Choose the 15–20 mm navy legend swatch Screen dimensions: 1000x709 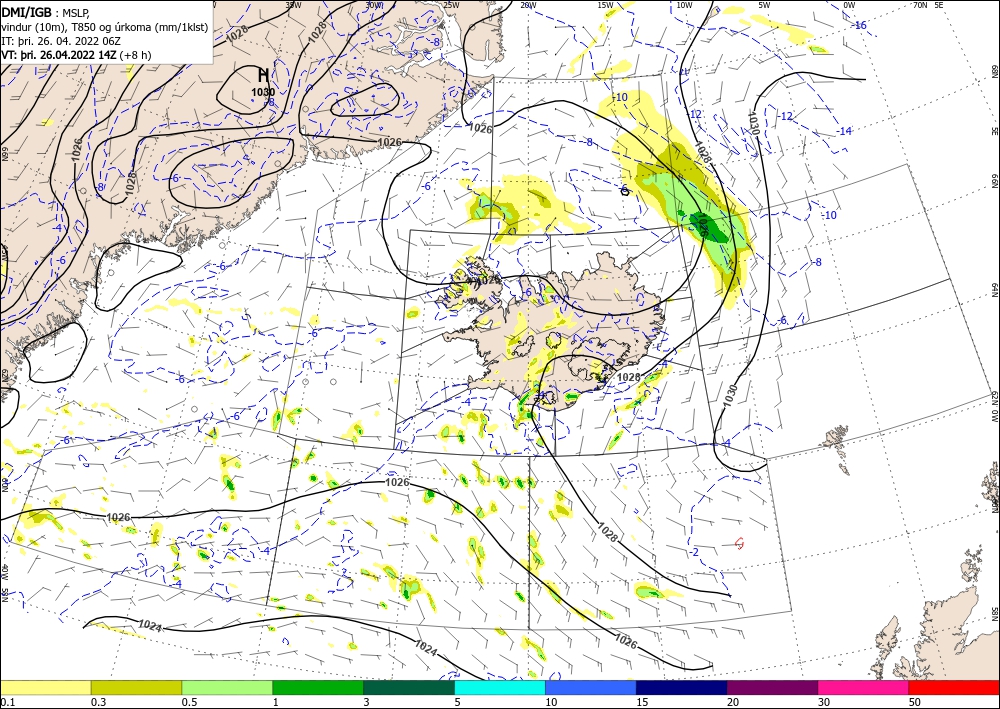click(682, 687)
